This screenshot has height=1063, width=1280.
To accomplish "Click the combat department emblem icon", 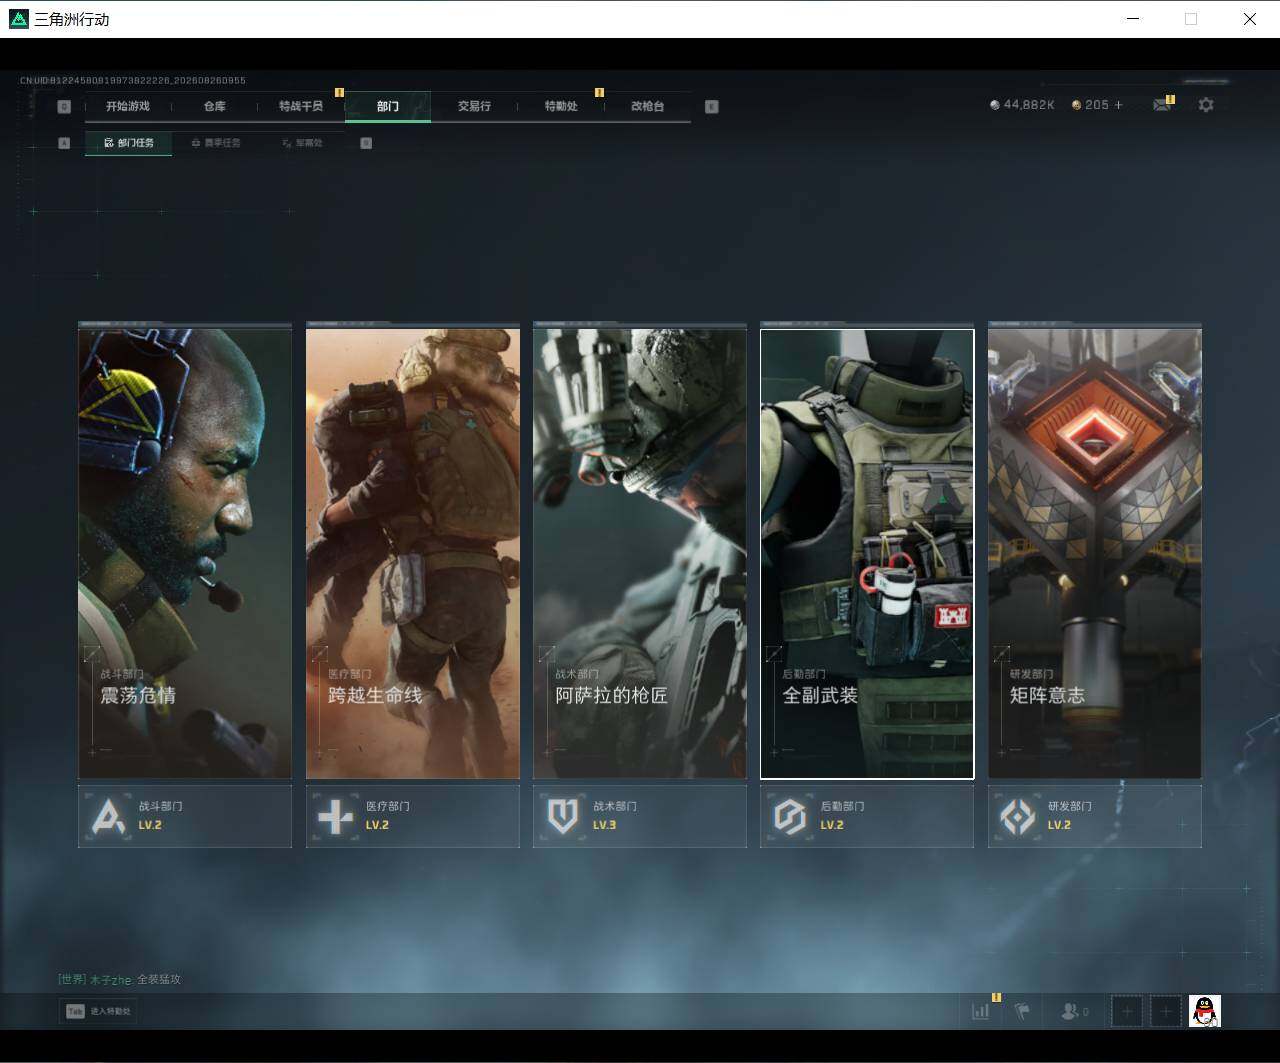I will pos(108,817).
